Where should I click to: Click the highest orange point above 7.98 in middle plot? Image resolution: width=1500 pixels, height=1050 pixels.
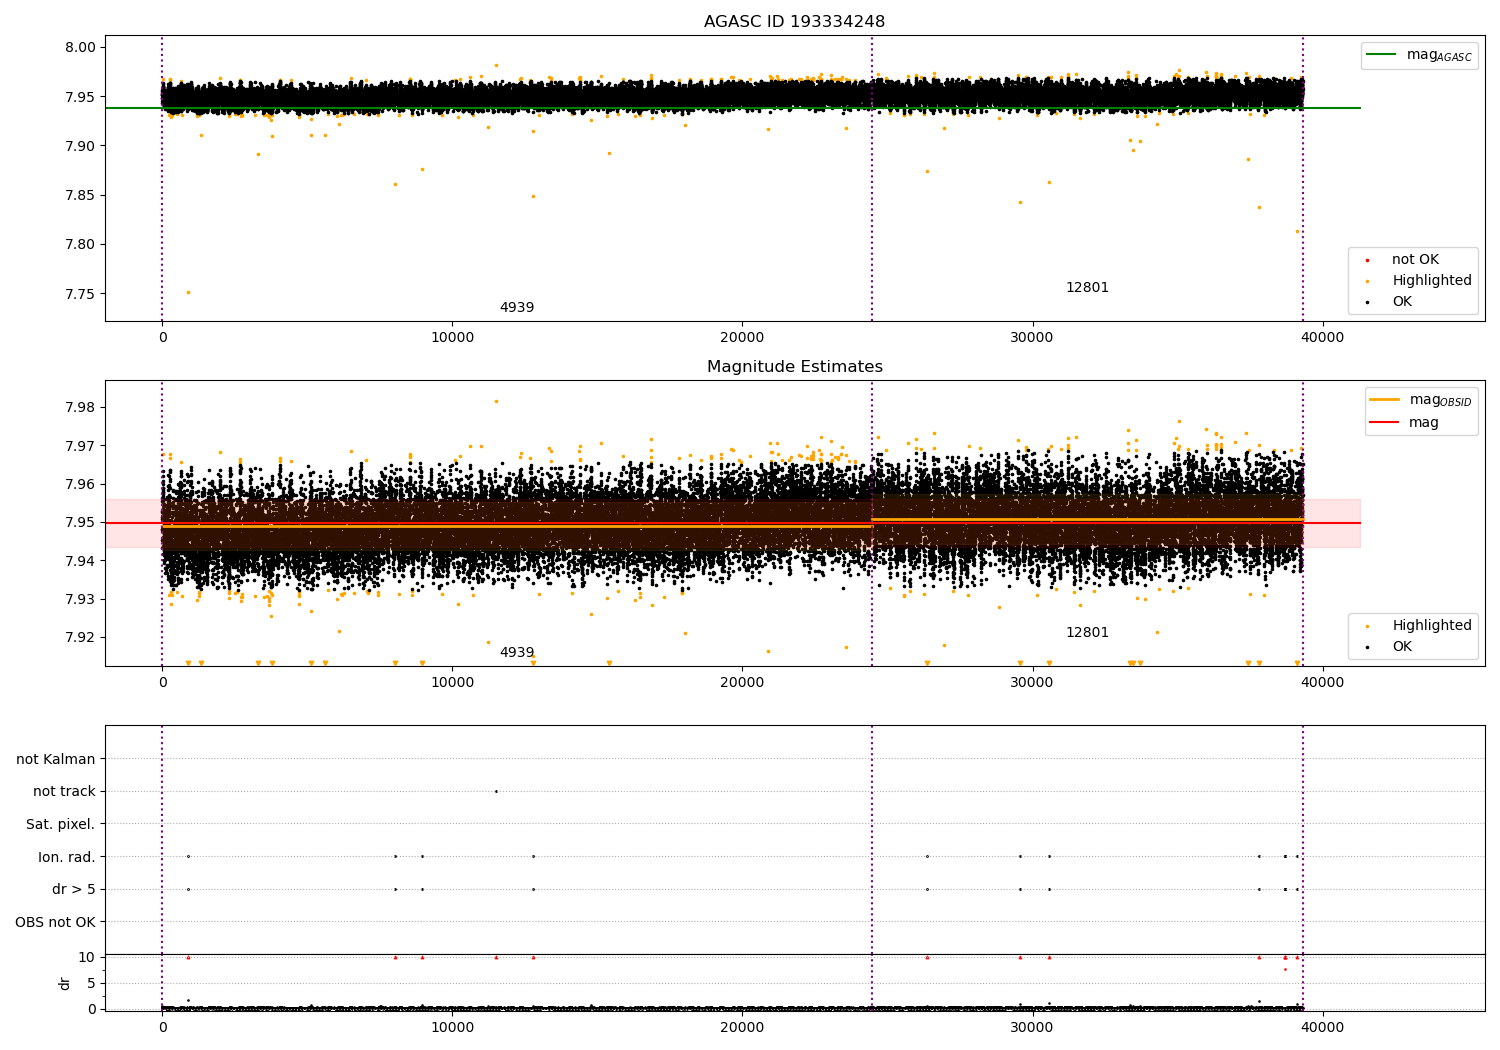496,401
